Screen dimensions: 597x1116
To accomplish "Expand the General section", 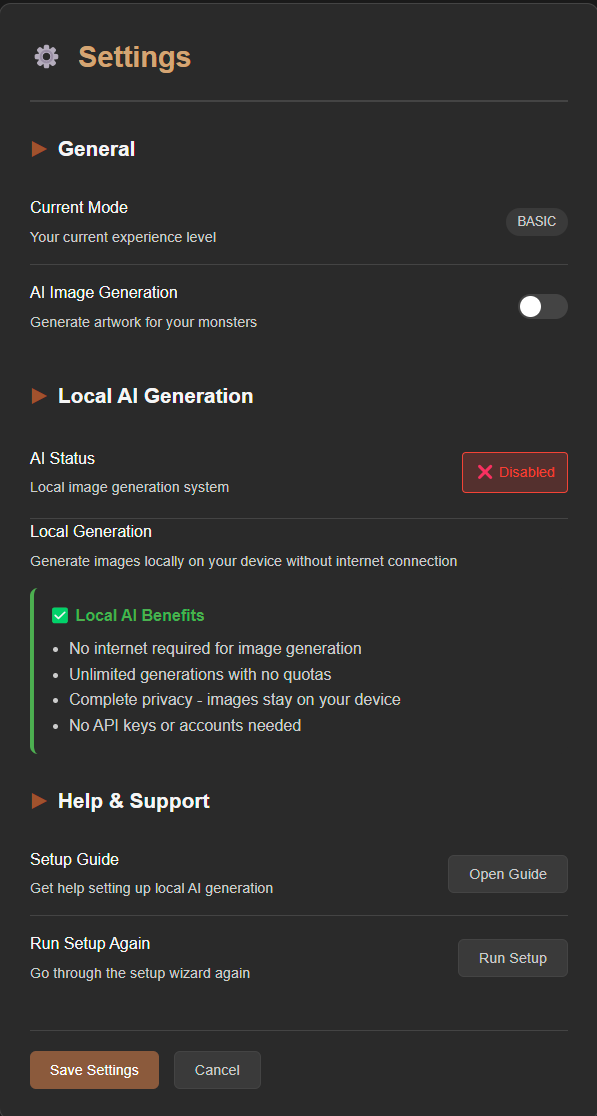I will point(96,148).
